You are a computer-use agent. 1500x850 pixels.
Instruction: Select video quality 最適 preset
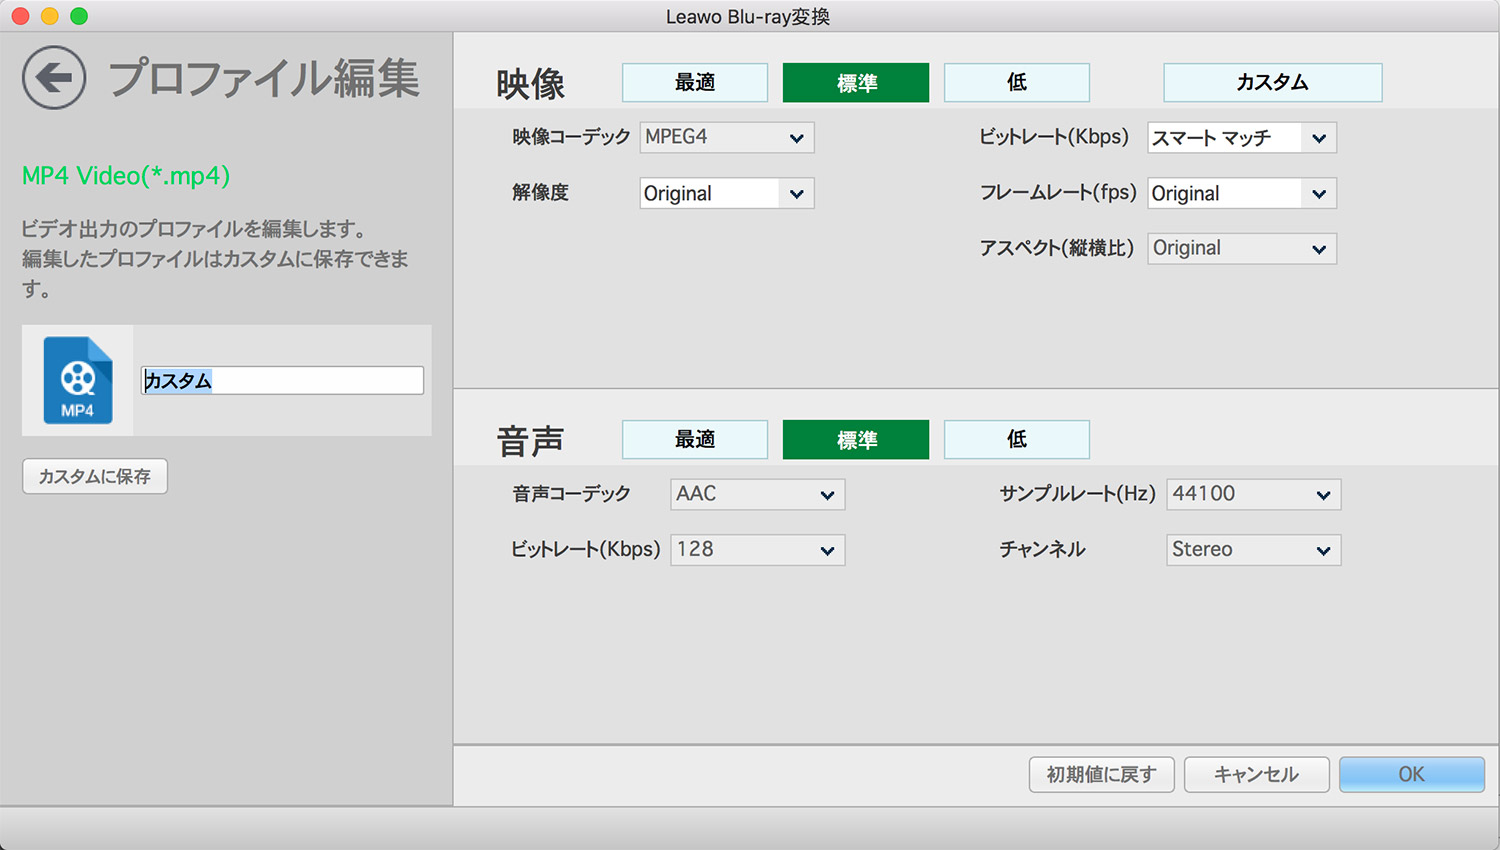pos(695,83)
